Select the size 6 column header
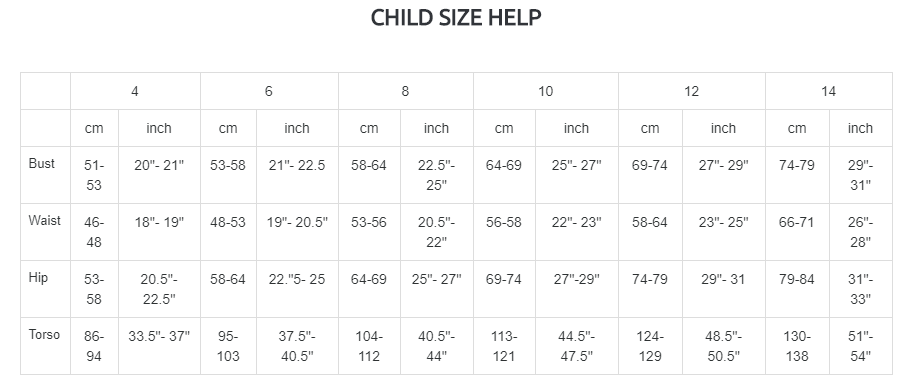The height and width of the screenshot is (385, 908). [269, 91]
